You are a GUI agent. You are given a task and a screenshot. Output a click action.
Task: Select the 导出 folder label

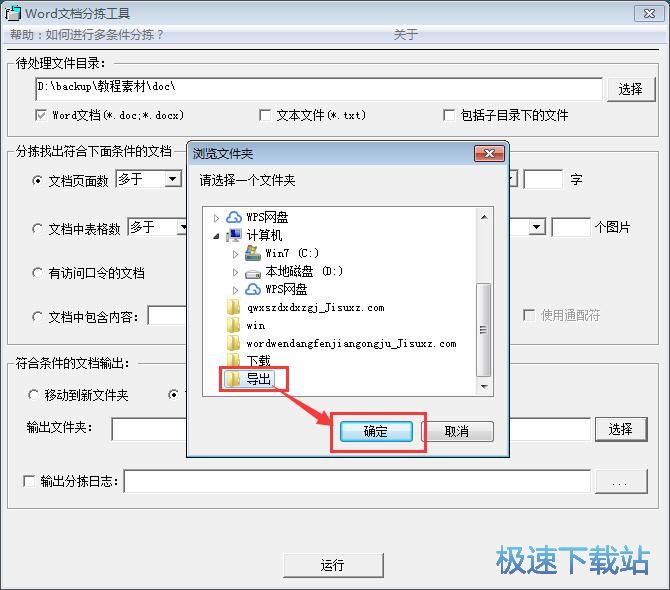(259, 379)
